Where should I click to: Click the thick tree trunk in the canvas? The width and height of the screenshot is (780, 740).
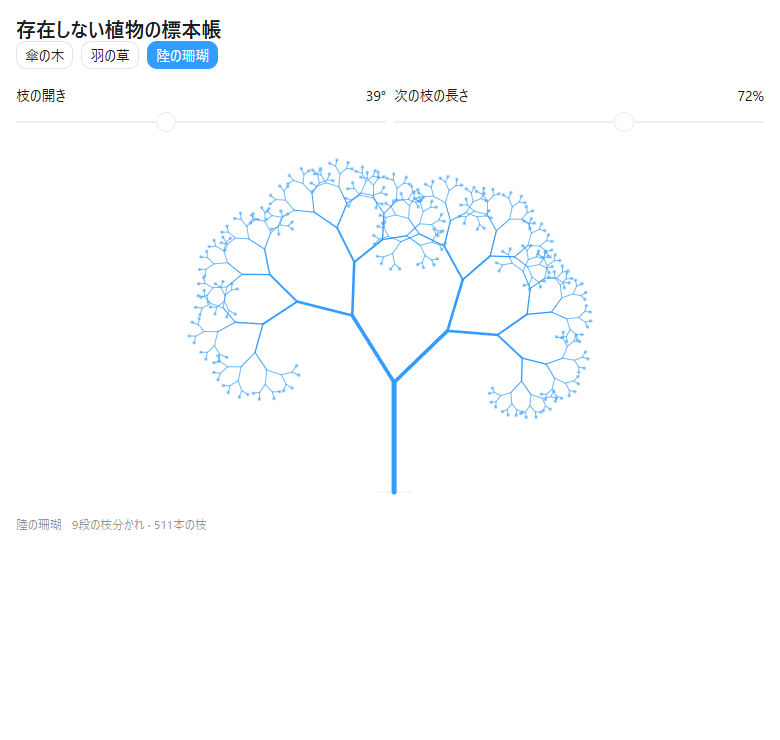[x=394, y=437]
